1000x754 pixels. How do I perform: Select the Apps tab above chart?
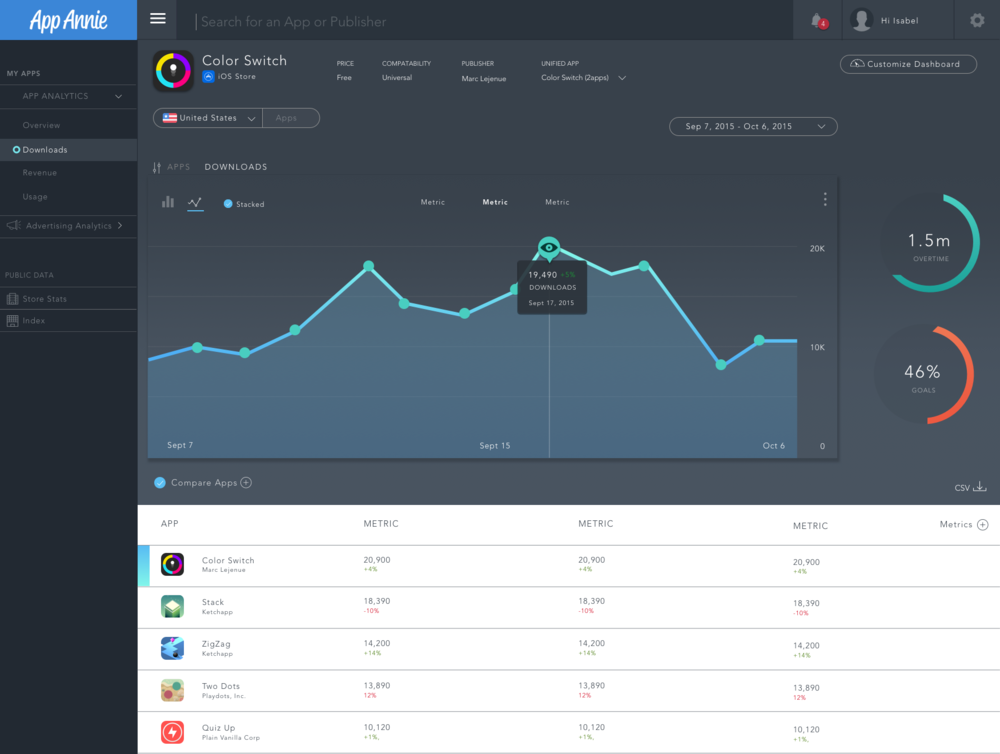point(179,167)
